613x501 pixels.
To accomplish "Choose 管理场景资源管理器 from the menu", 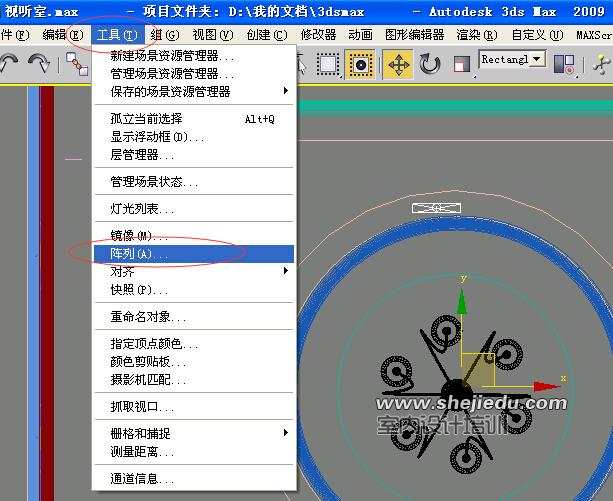I will pos(194,74).
